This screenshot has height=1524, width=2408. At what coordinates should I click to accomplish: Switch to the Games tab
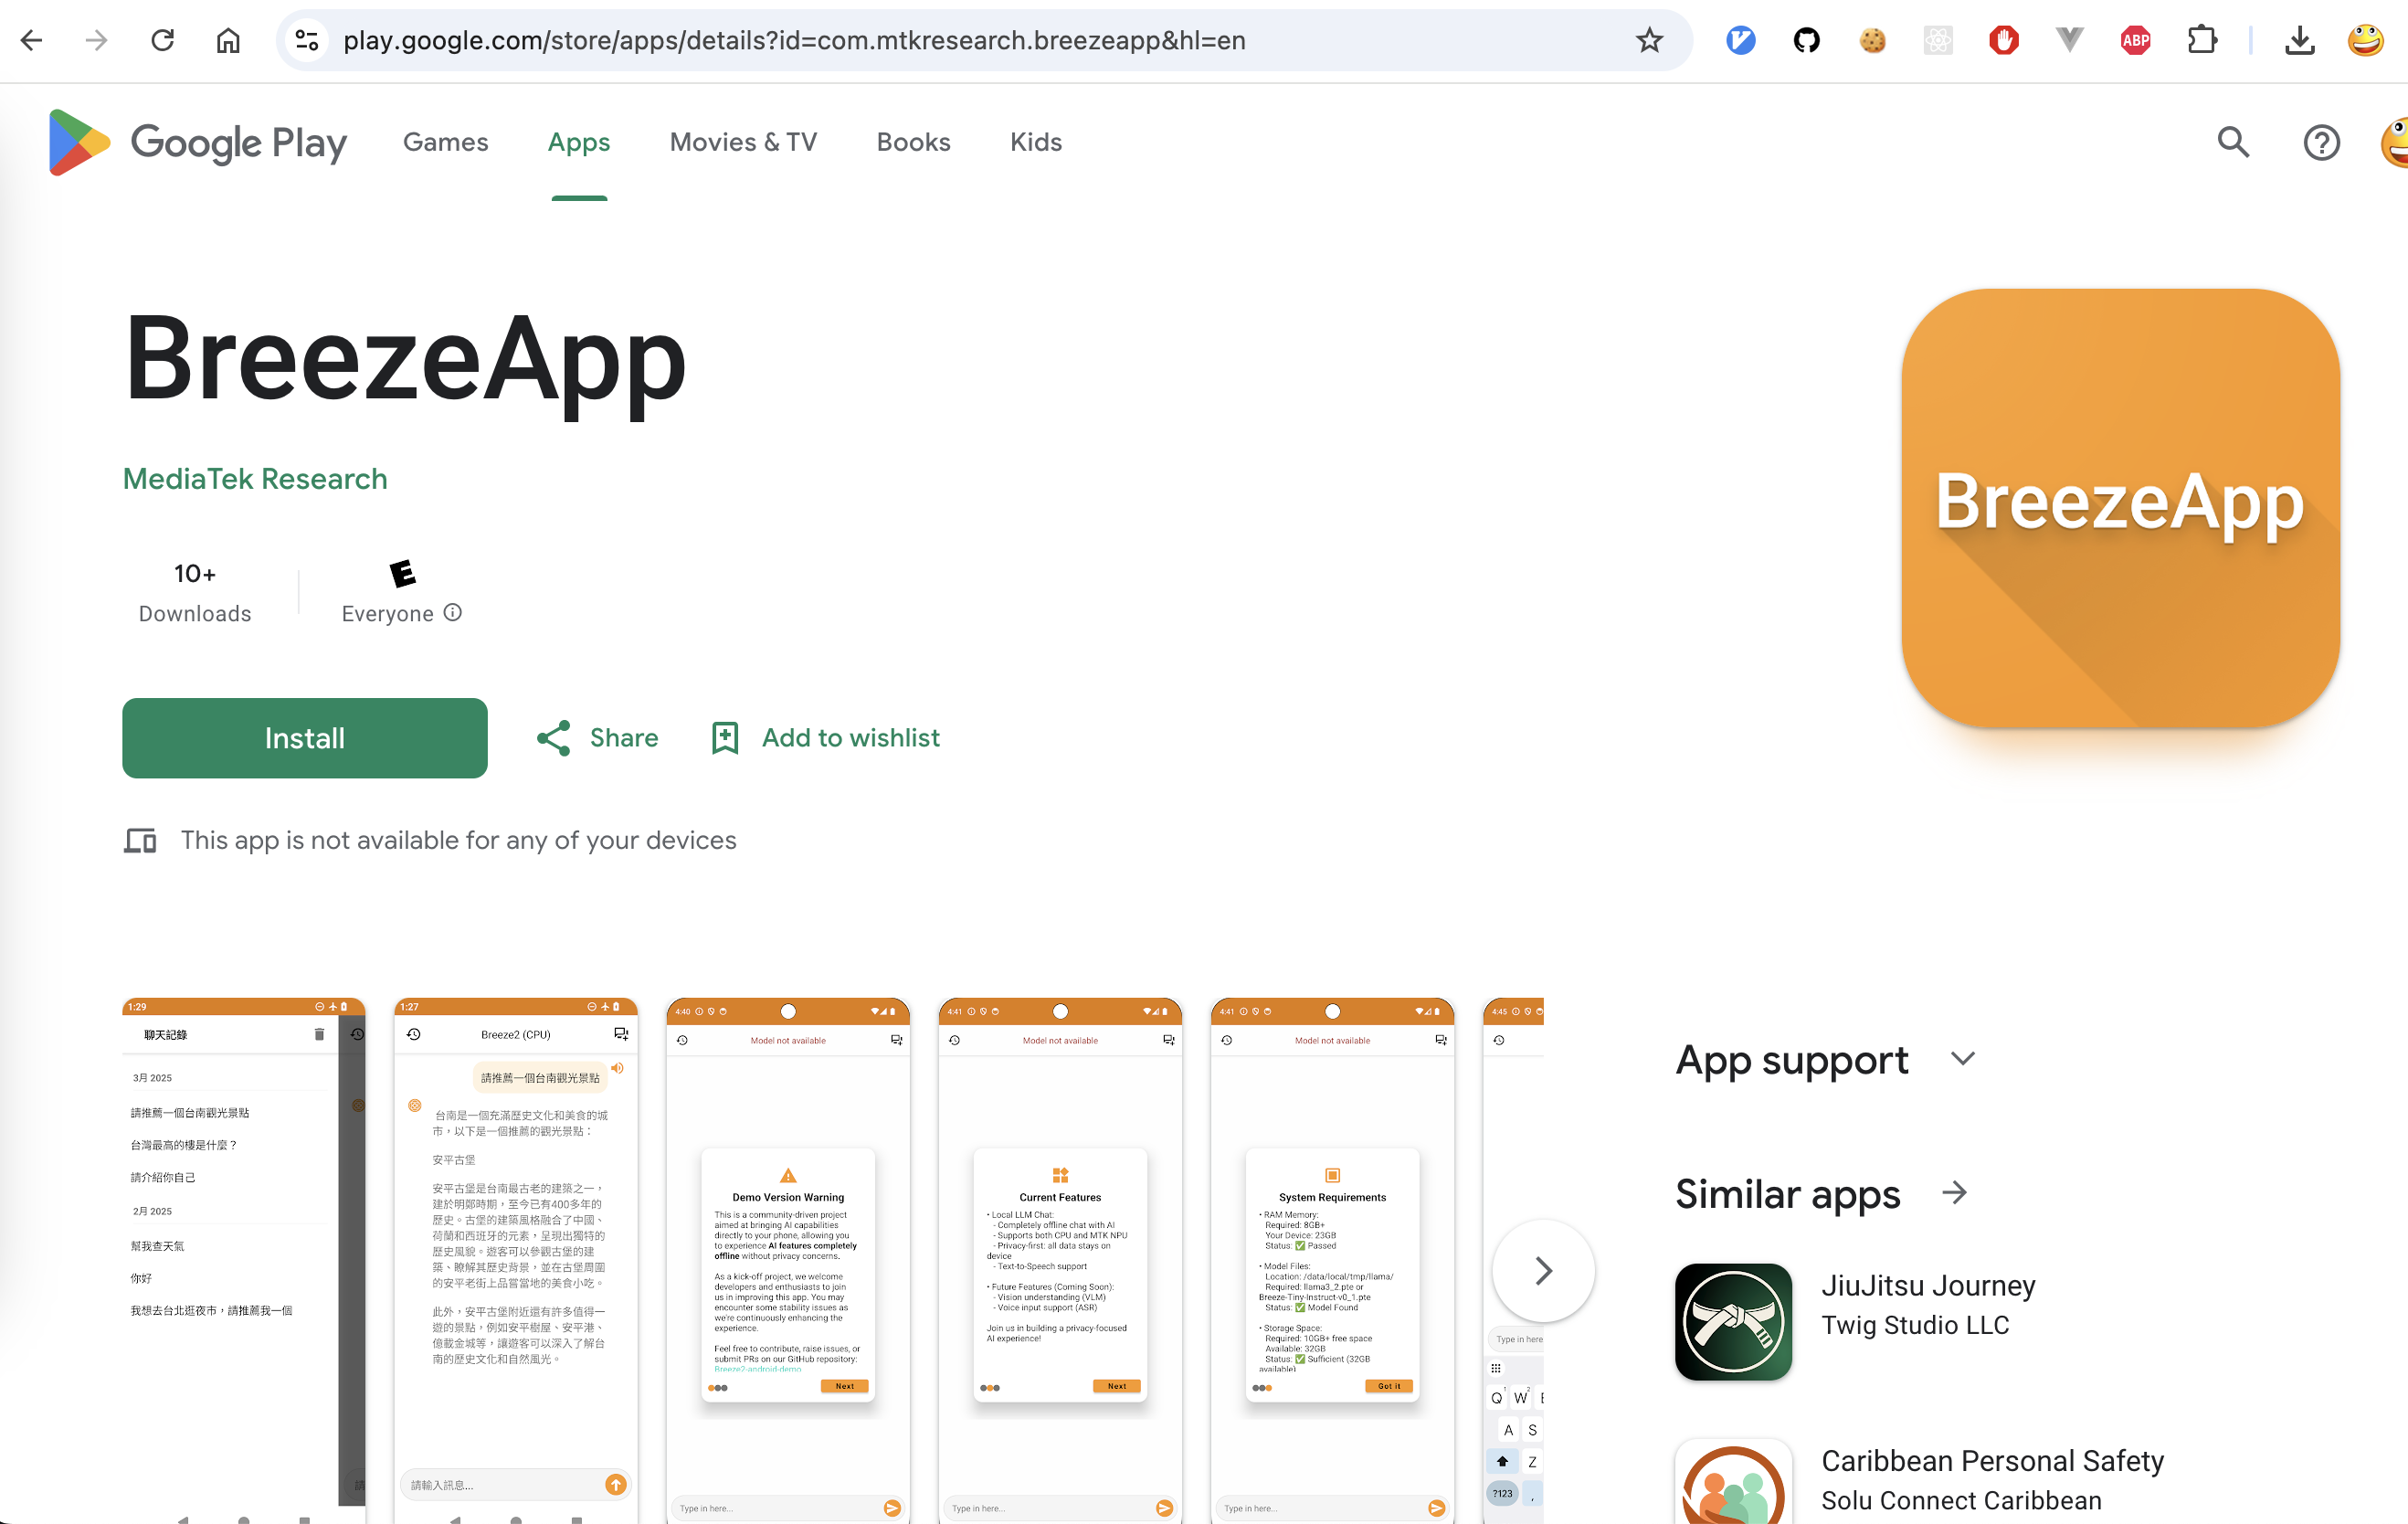[x=445, y=142]
